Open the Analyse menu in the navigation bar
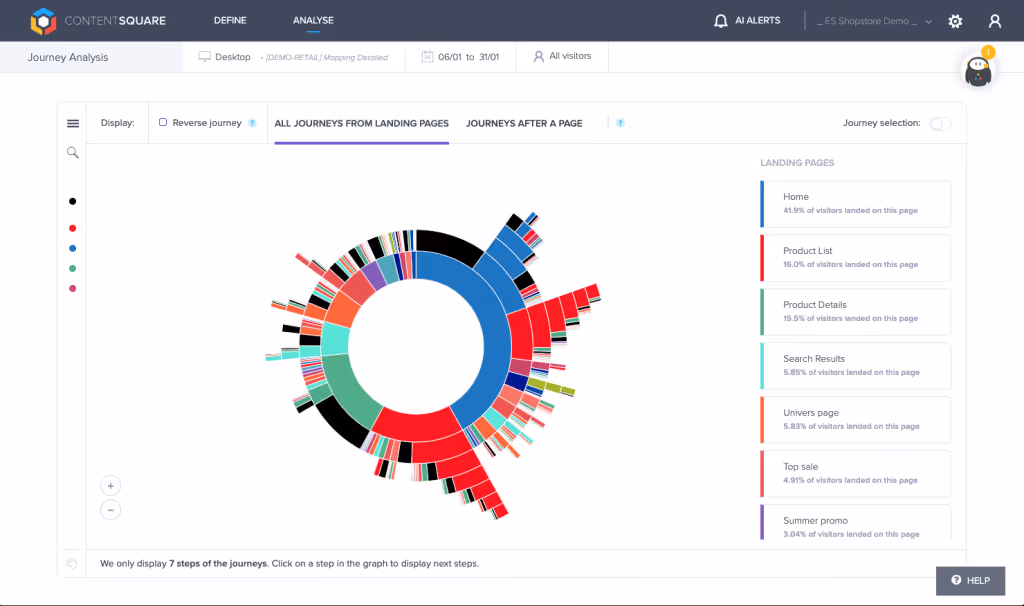1024x606 pixels. click(x=313, y=19)
